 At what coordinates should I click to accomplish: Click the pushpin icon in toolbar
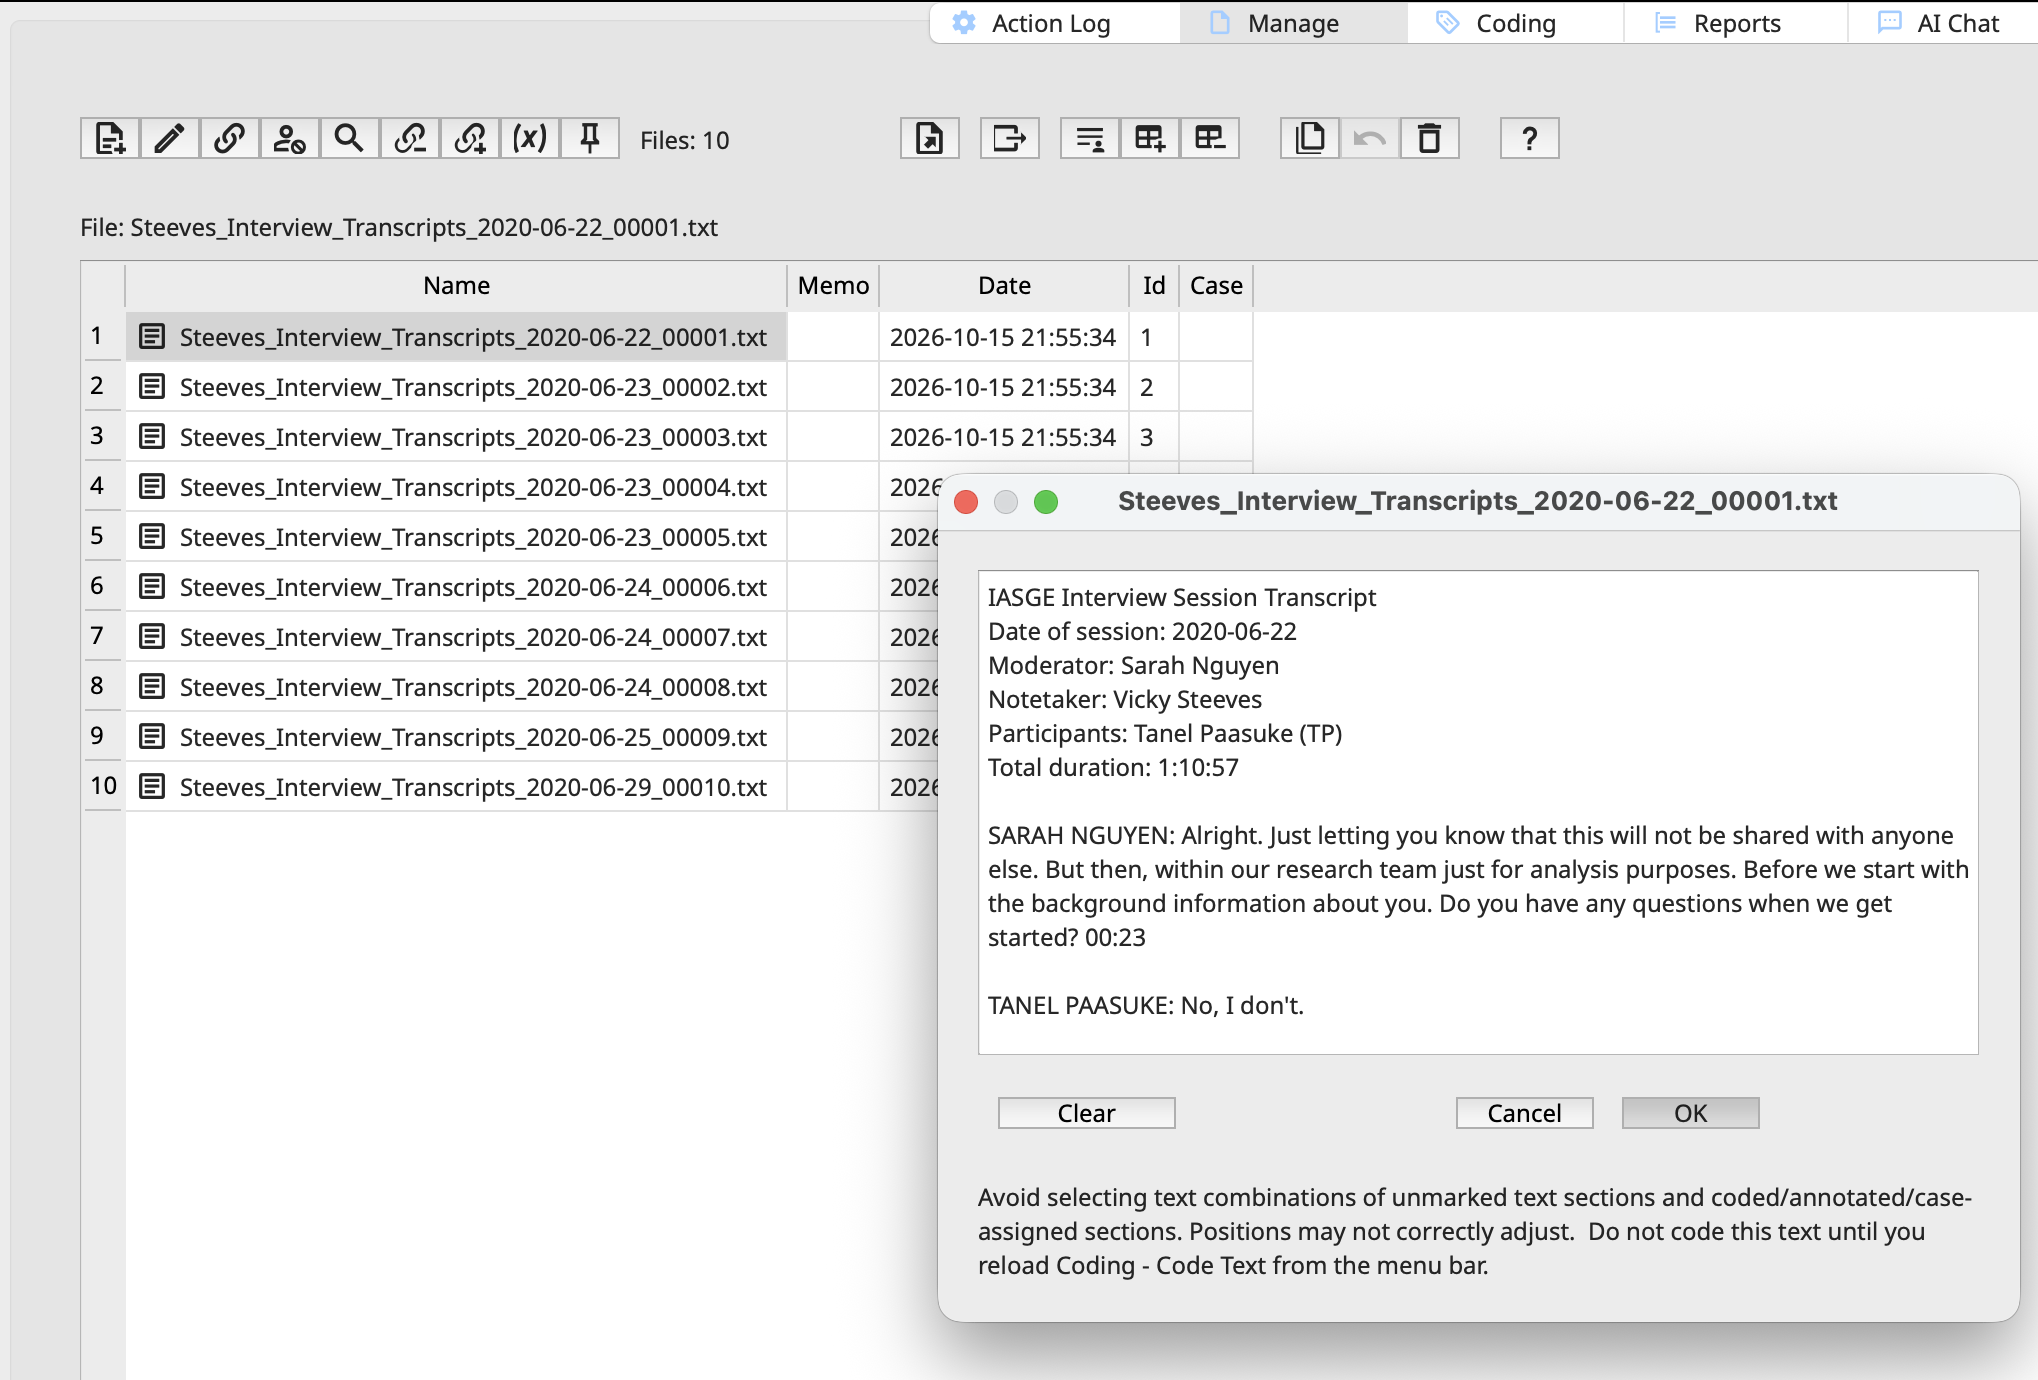pyautogui.click(x=590, y=138)
